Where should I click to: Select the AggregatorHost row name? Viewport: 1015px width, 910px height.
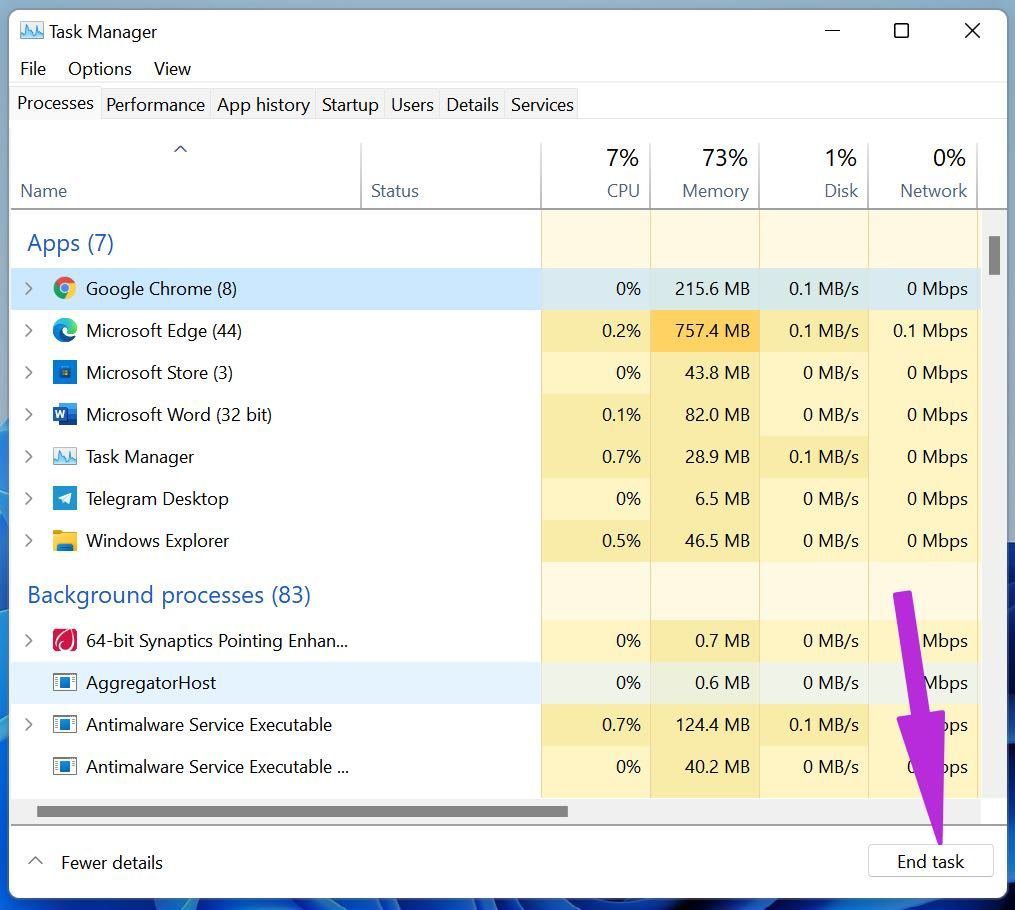tap(151, 683)
